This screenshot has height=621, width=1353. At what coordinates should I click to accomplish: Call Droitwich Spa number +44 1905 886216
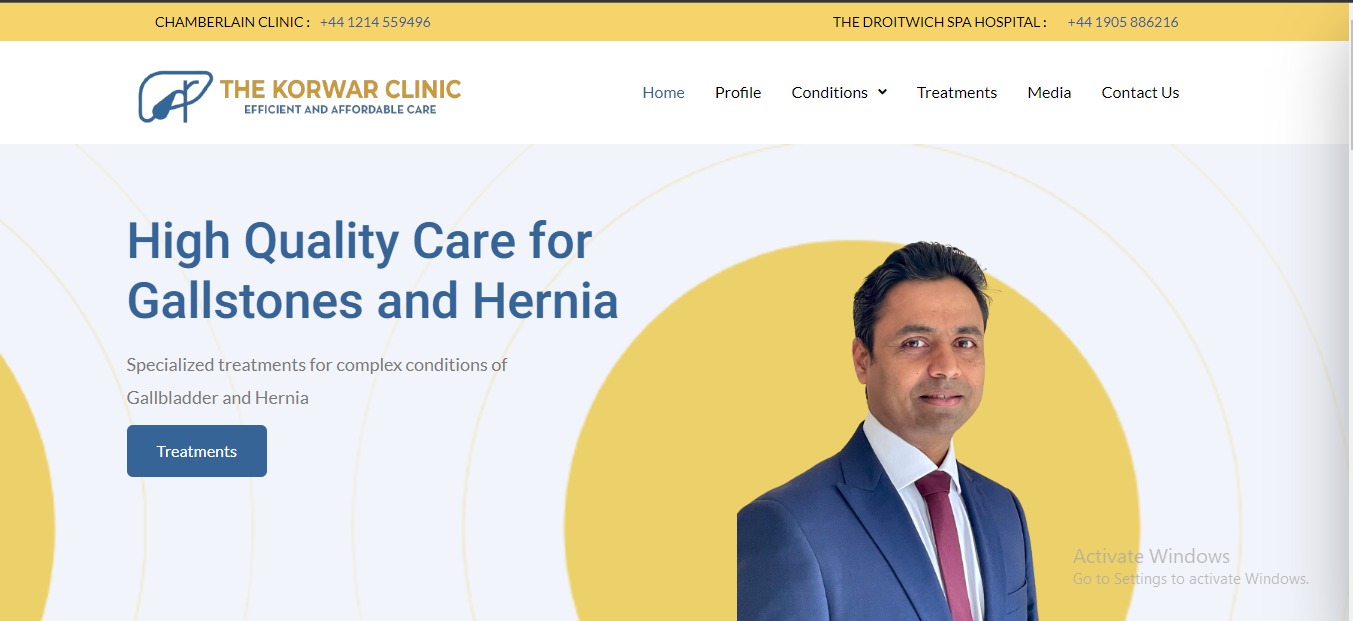coord(1123,22)
